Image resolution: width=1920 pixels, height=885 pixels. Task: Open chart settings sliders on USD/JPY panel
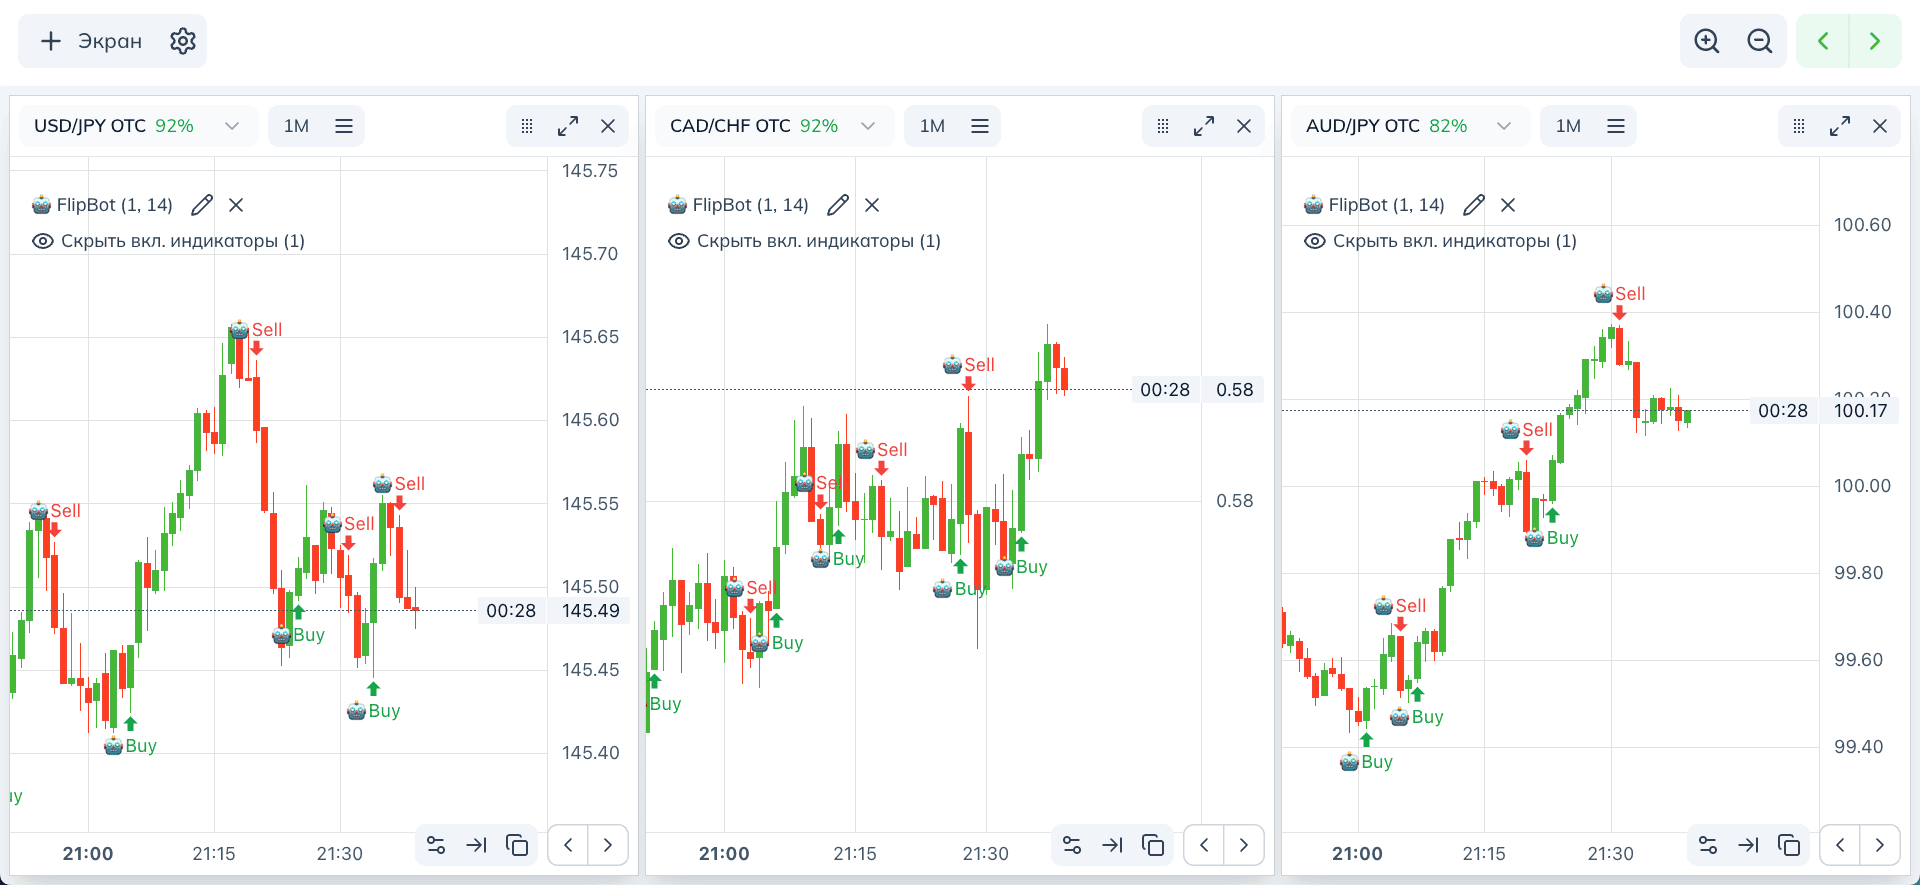pos(436,845)
